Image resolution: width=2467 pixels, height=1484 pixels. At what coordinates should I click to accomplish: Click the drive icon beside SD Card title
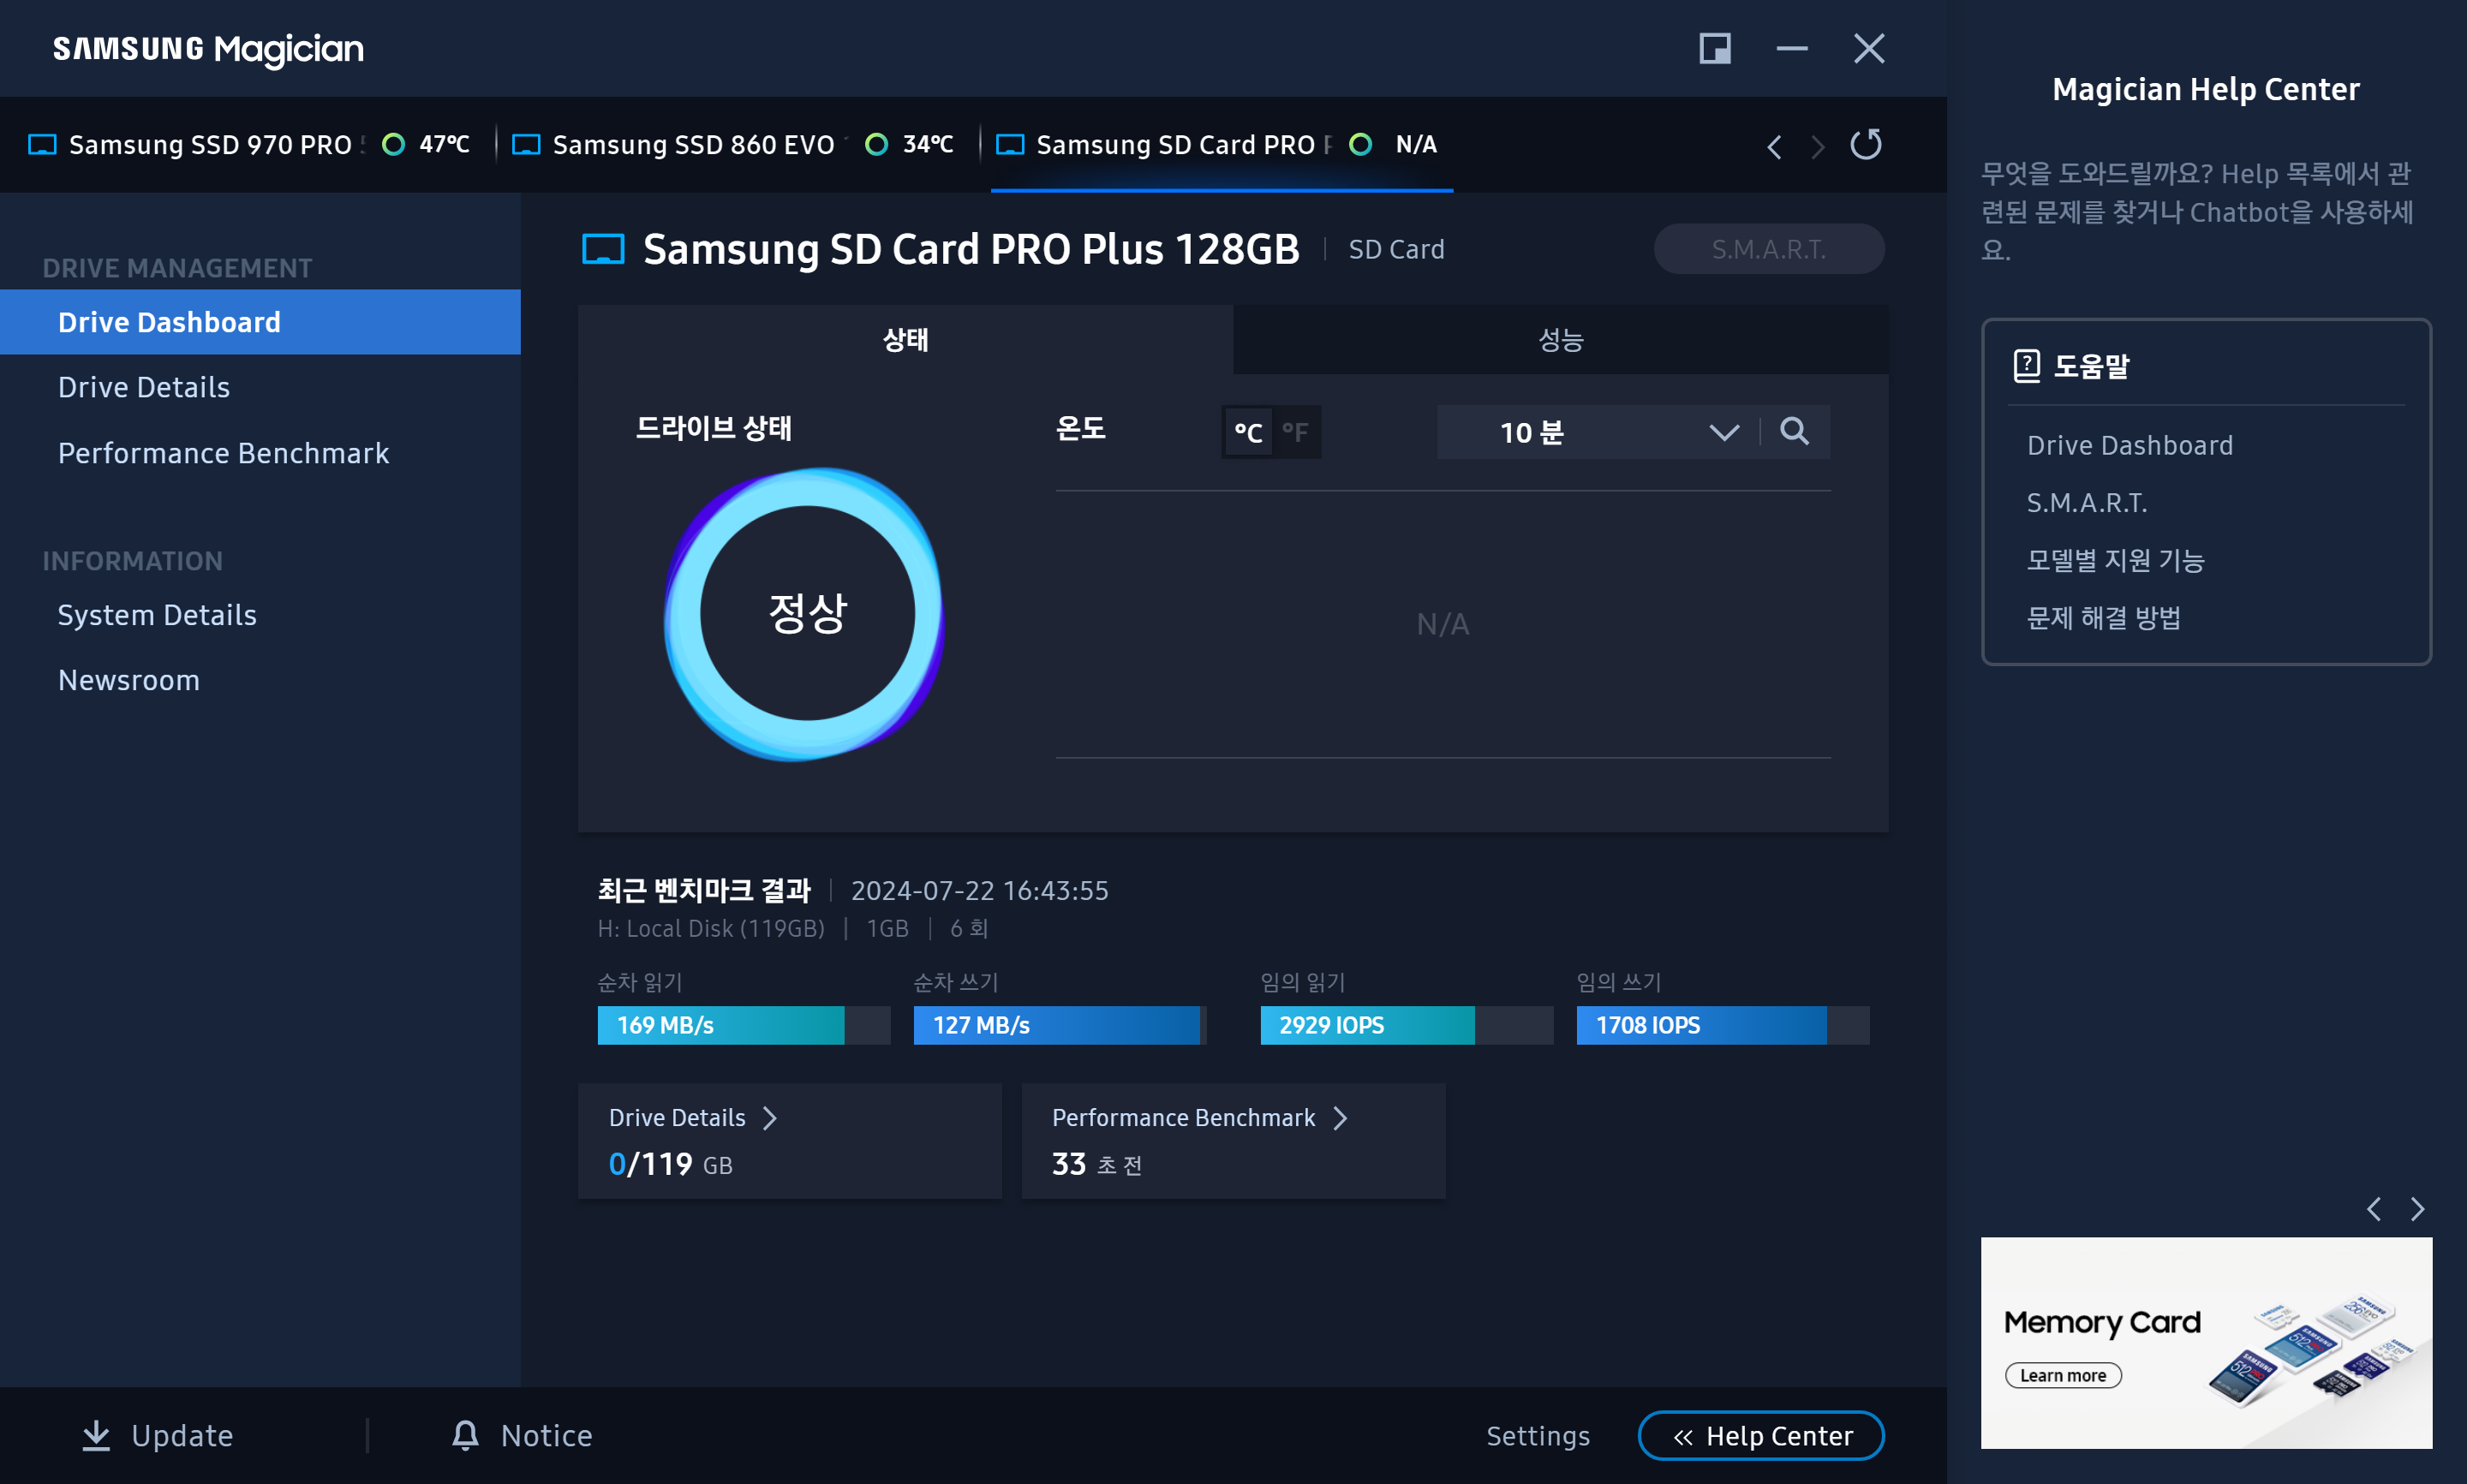(x=603, y=249)
